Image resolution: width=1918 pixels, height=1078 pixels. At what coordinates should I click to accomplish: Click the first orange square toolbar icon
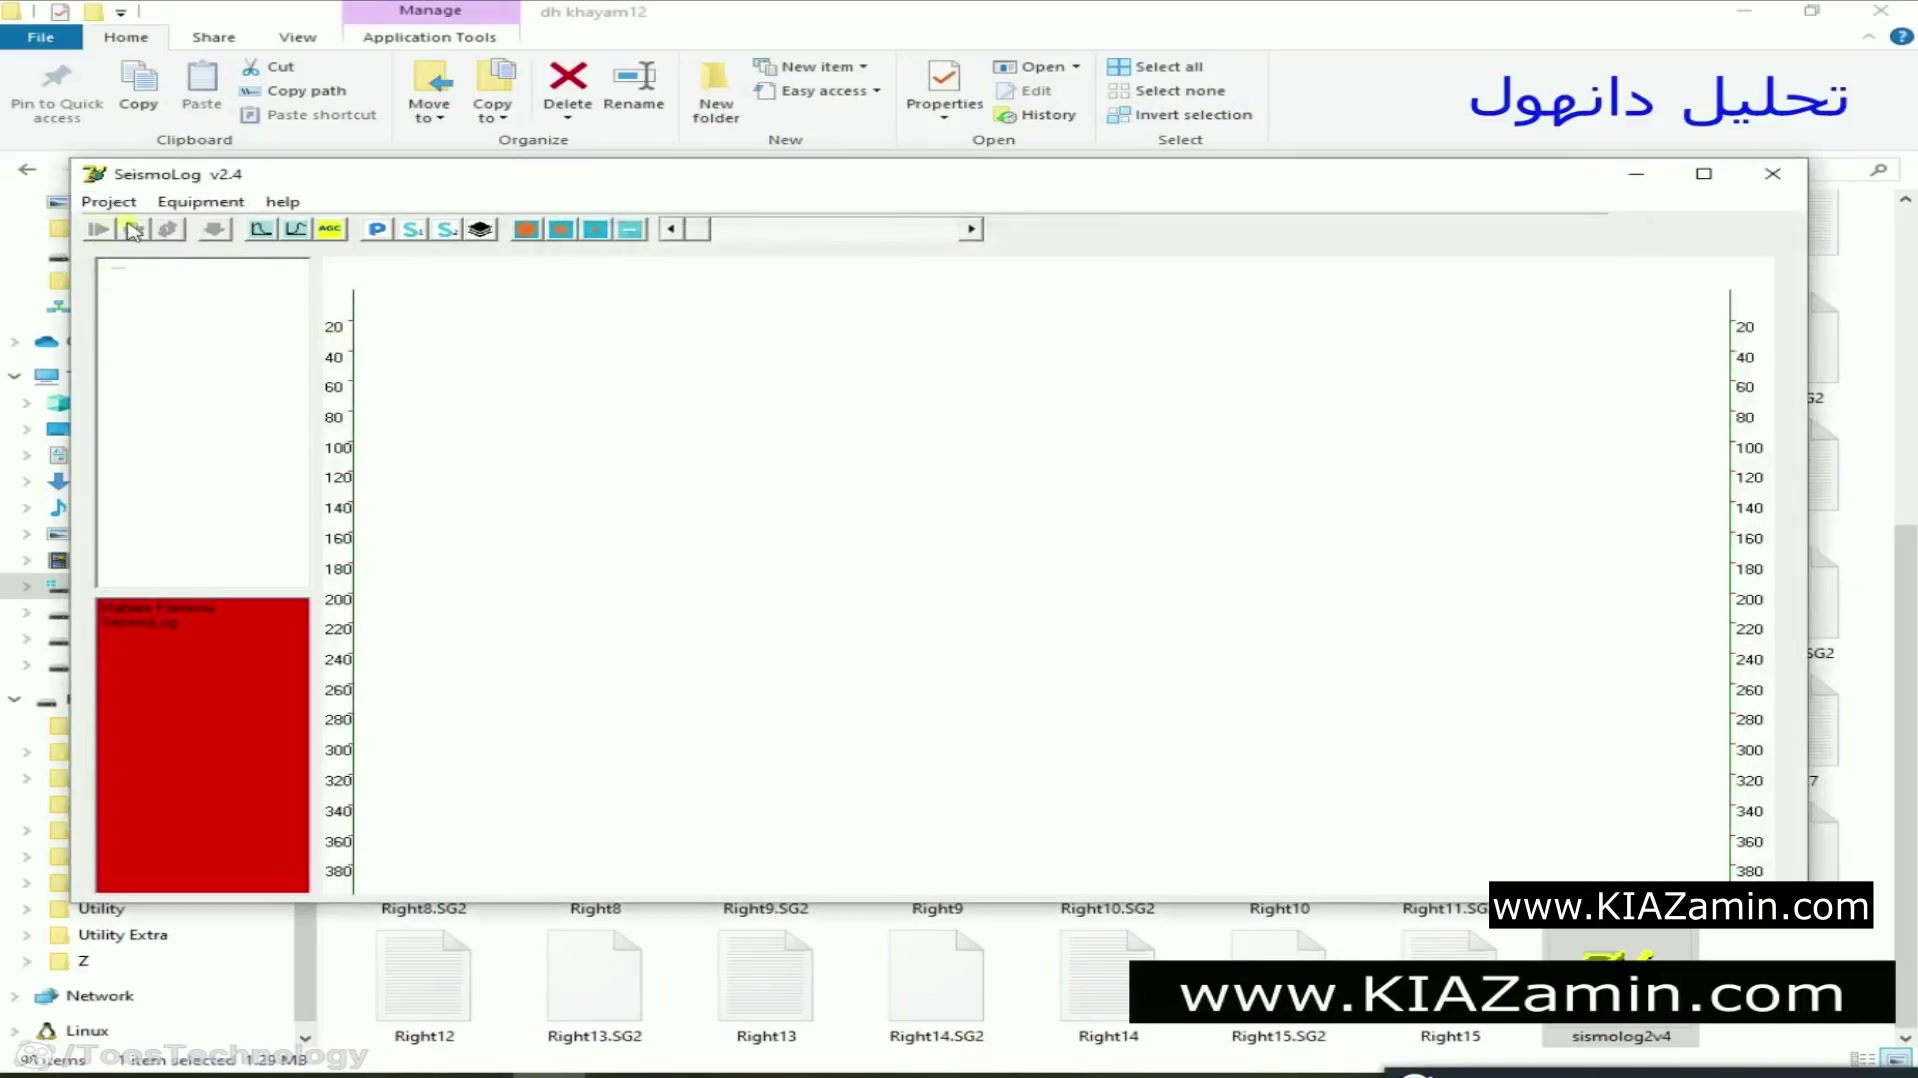tap(526, 229)
